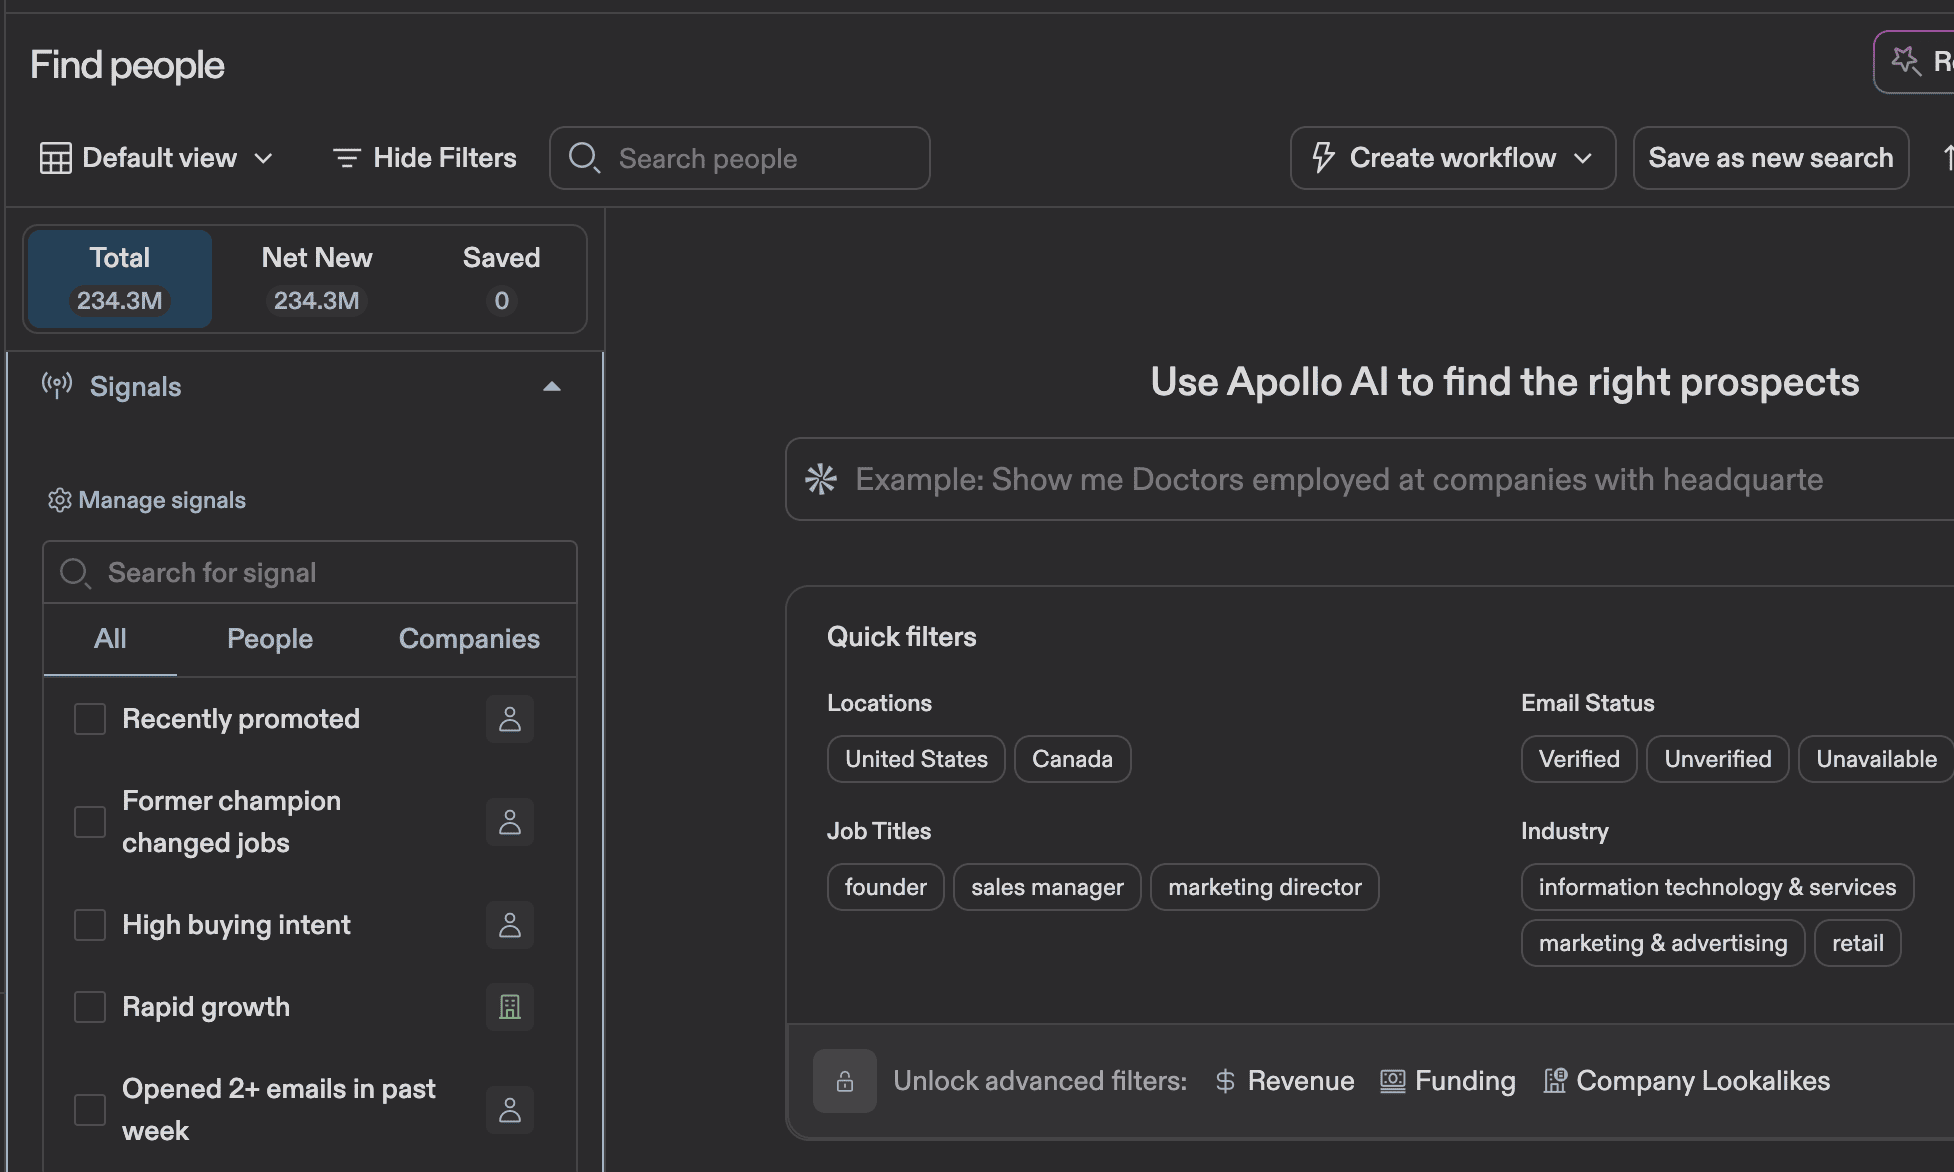This screenshot has width=1954, height=1172.
Task: Expand the Create workflow dropdown
Action: [x=1584, y=157]
